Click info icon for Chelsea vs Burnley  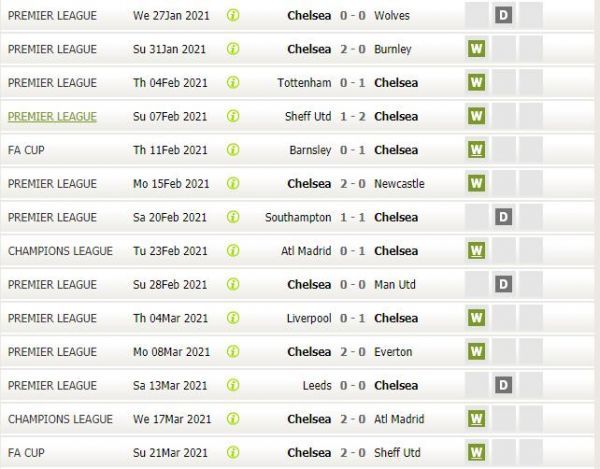(x=233, y=49)
